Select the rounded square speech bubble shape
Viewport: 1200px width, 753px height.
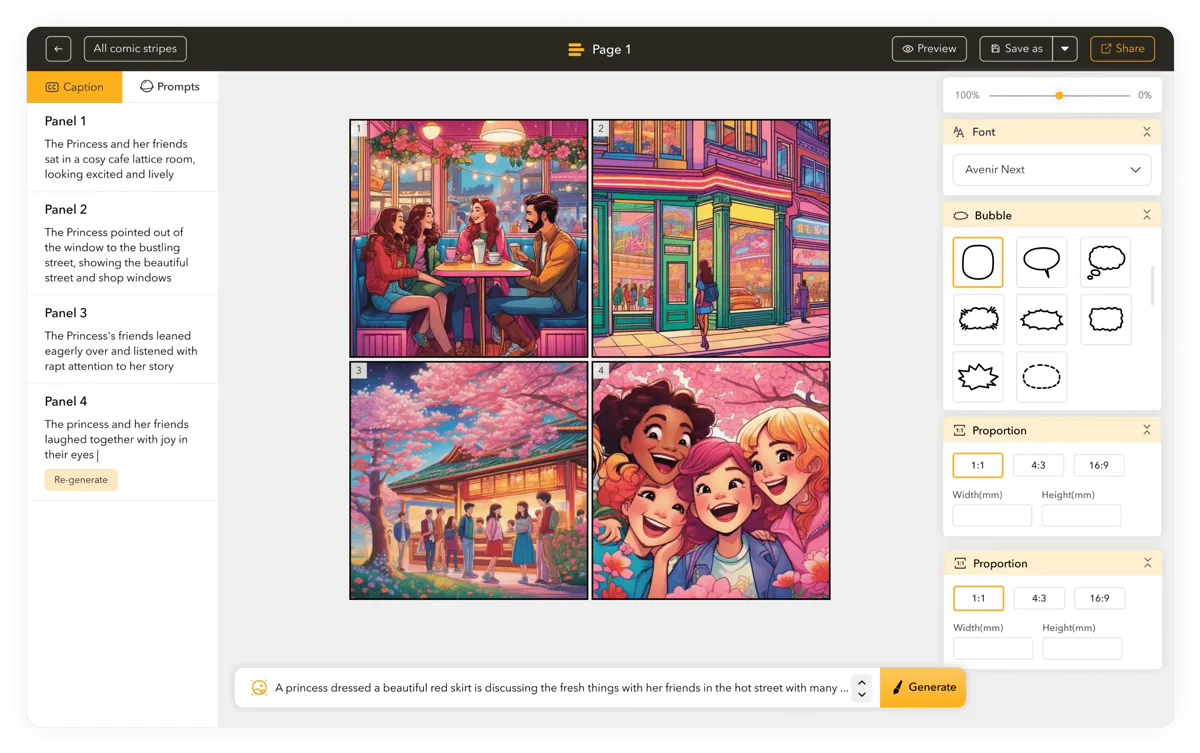click(x=978, y=262)
